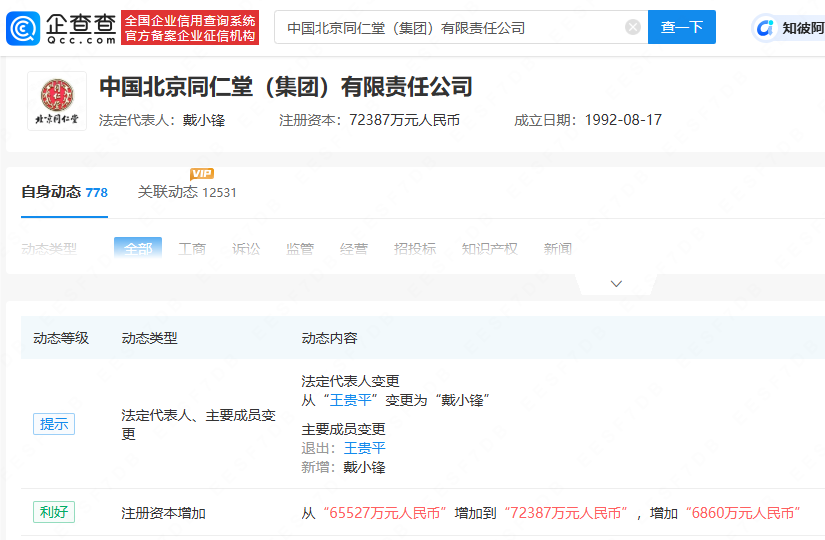The height and width of the screenshot is (540, 825).
Task: Select the 工商 filter option
Action: coord(192,248)
